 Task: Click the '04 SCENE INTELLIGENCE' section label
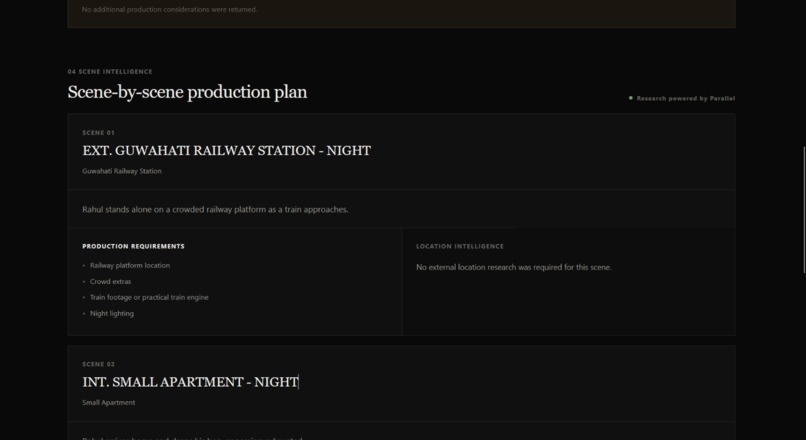coord(110,71)
